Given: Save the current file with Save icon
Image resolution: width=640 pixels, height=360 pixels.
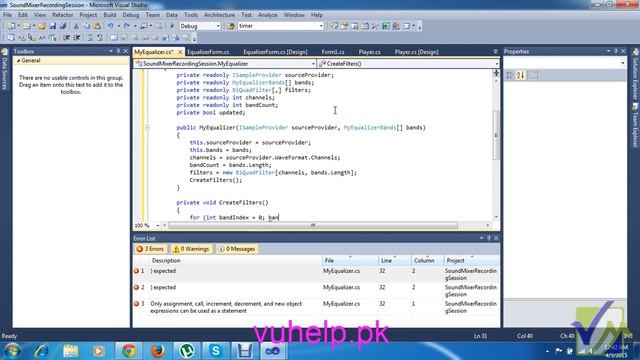Looking at the screenshot, I should click(x=53, y=26).
